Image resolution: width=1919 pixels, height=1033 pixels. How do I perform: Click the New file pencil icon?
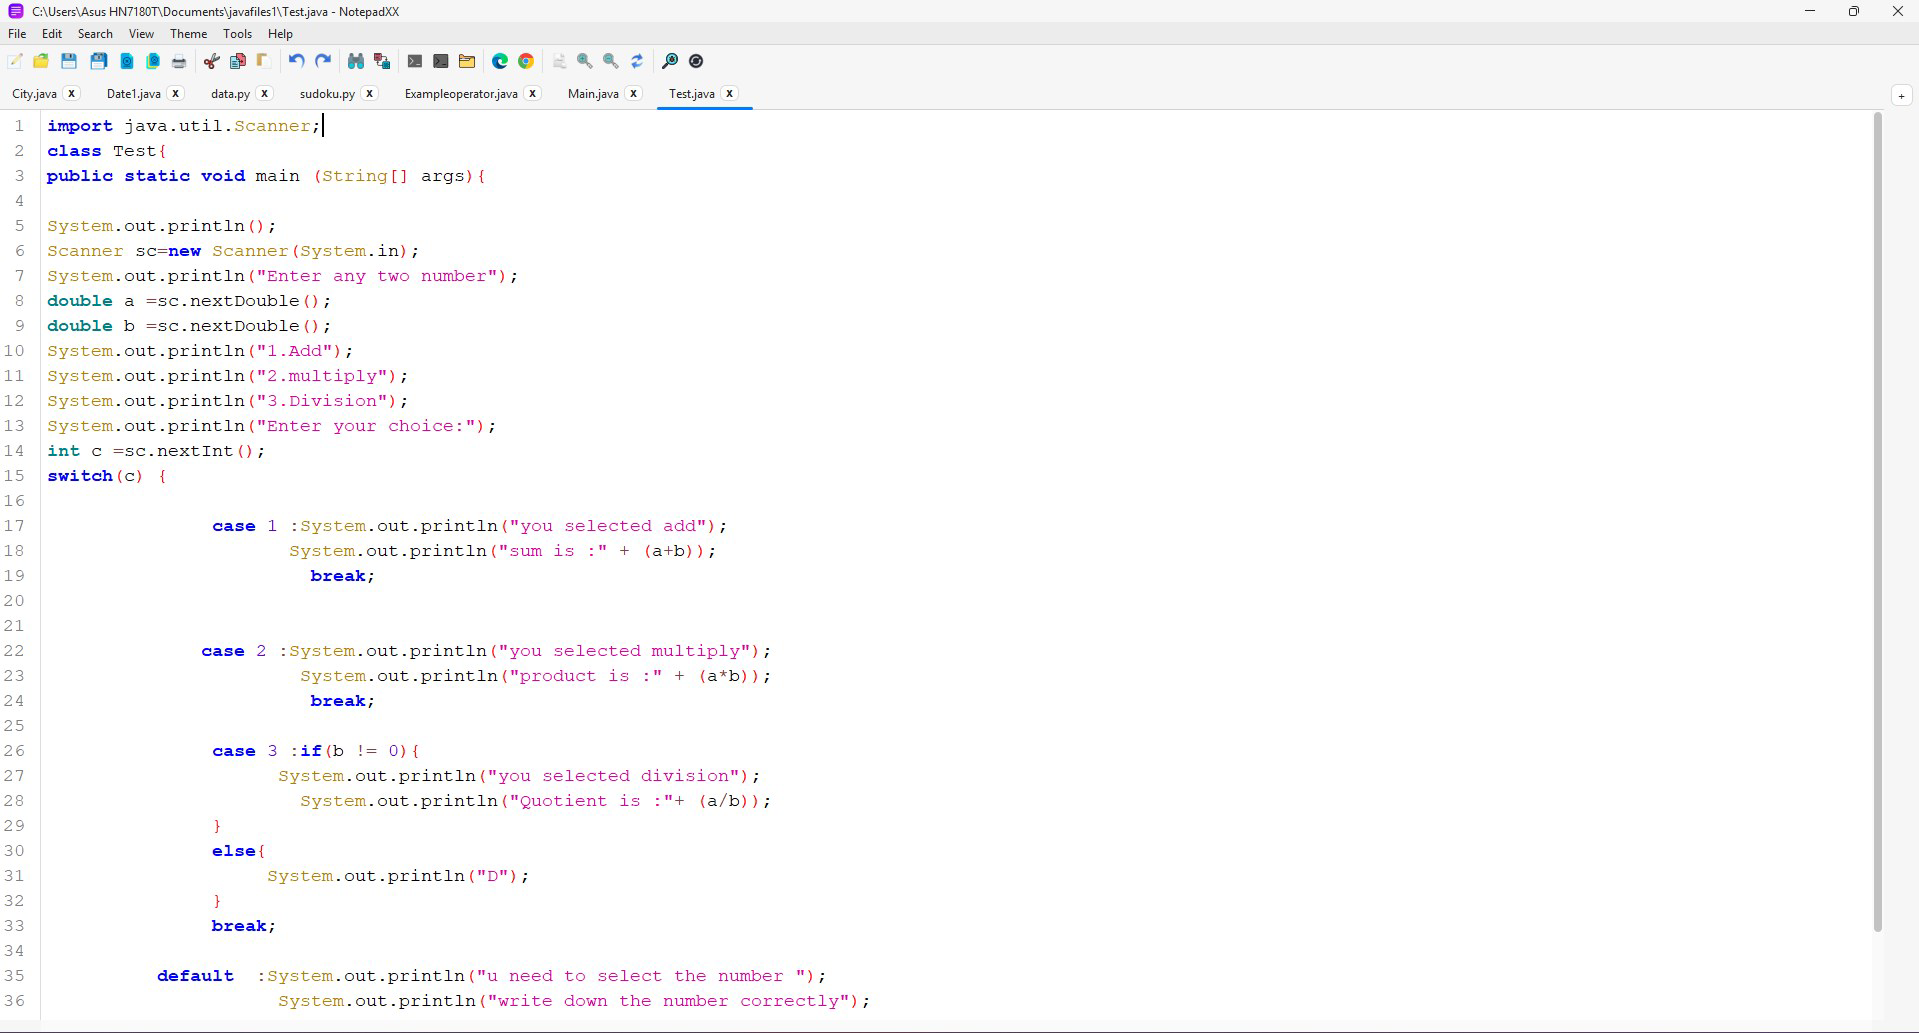tap(15, 61)
